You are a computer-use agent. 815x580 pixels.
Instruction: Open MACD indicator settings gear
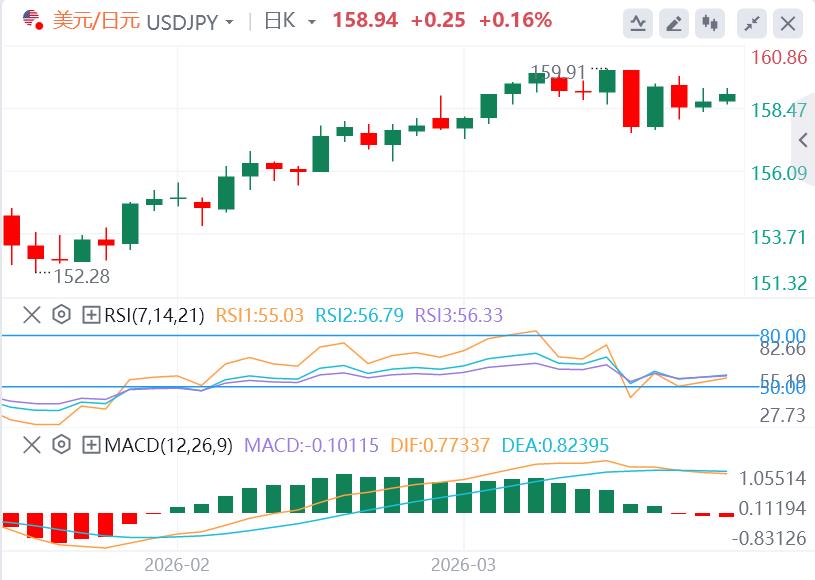pos(61,445)
